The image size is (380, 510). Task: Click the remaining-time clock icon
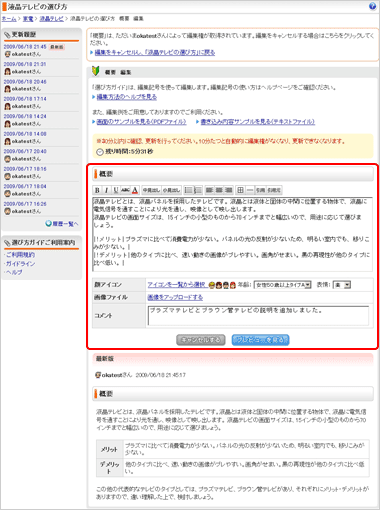pos(100,152)
